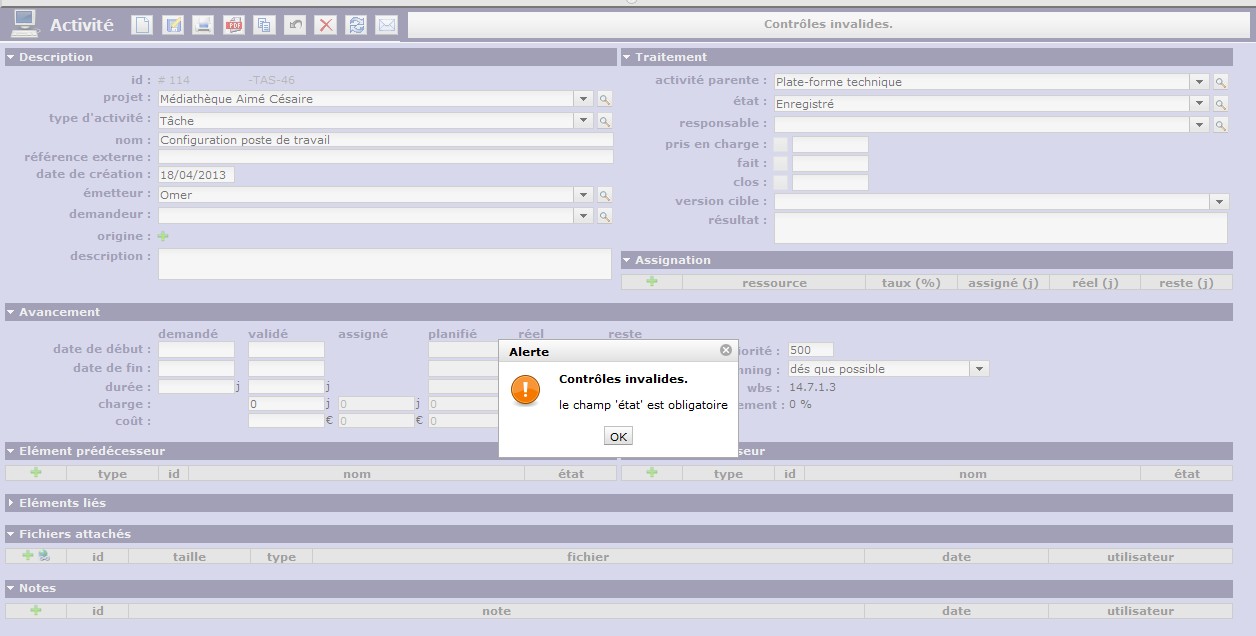Click into the 'nom' text field
This screenshot has width=1256, height=636.
pos(385,140)
